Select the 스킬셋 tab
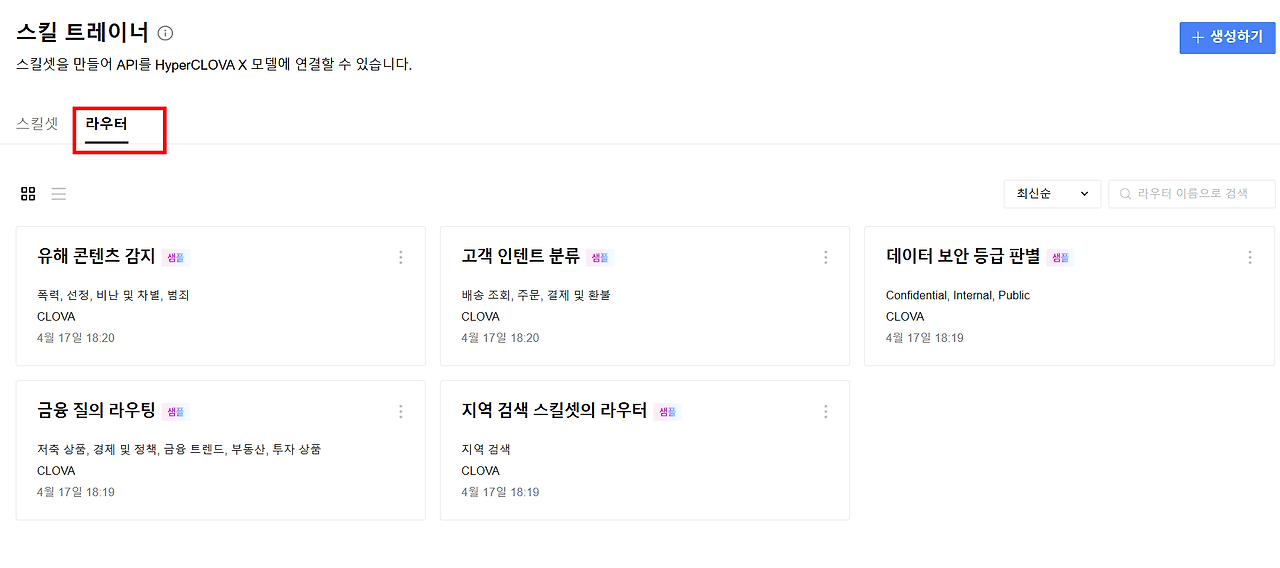The image size is (1280, 568). pos(37,125)
